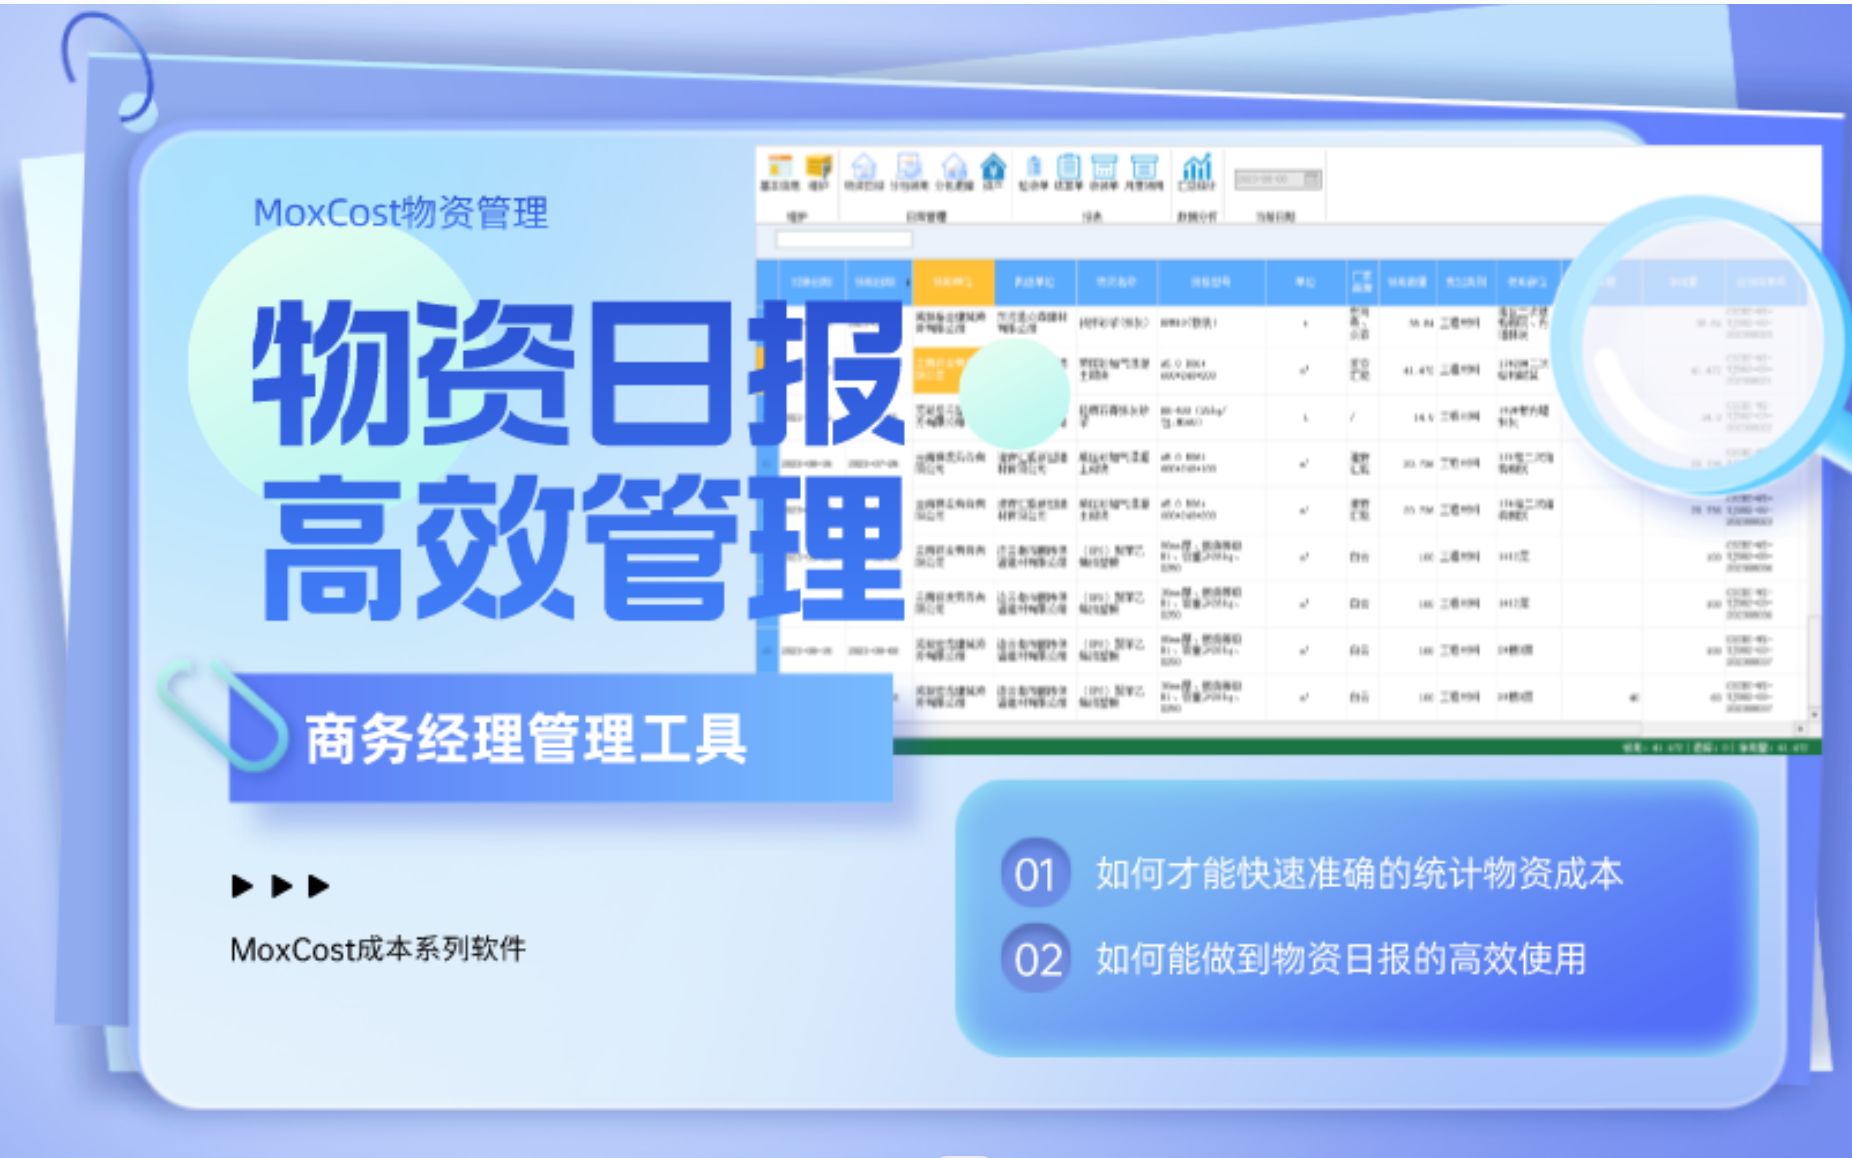Click "如何才能快速准确的统计物资成本" line
1852x1158 pixels.
(x=1359, y=873)
